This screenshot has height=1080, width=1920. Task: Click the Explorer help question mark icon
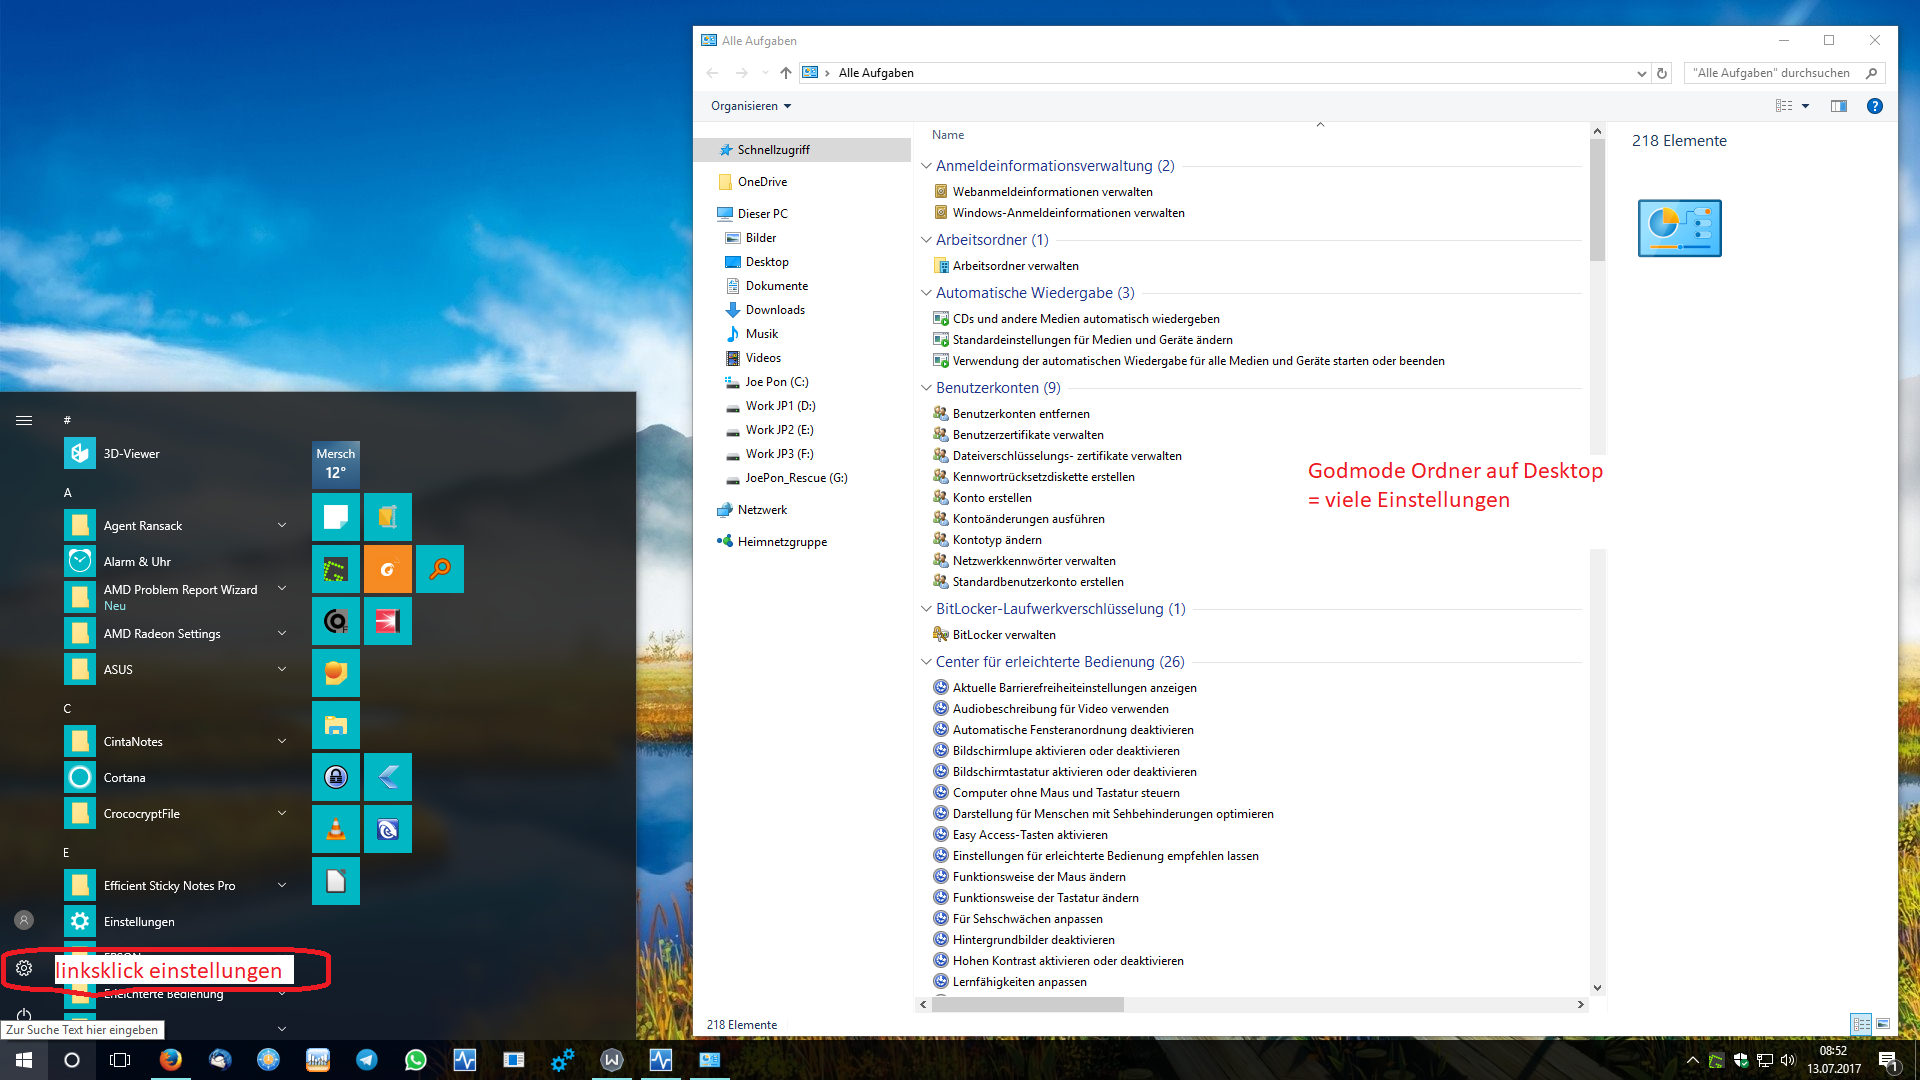[x=1874, y=106]
